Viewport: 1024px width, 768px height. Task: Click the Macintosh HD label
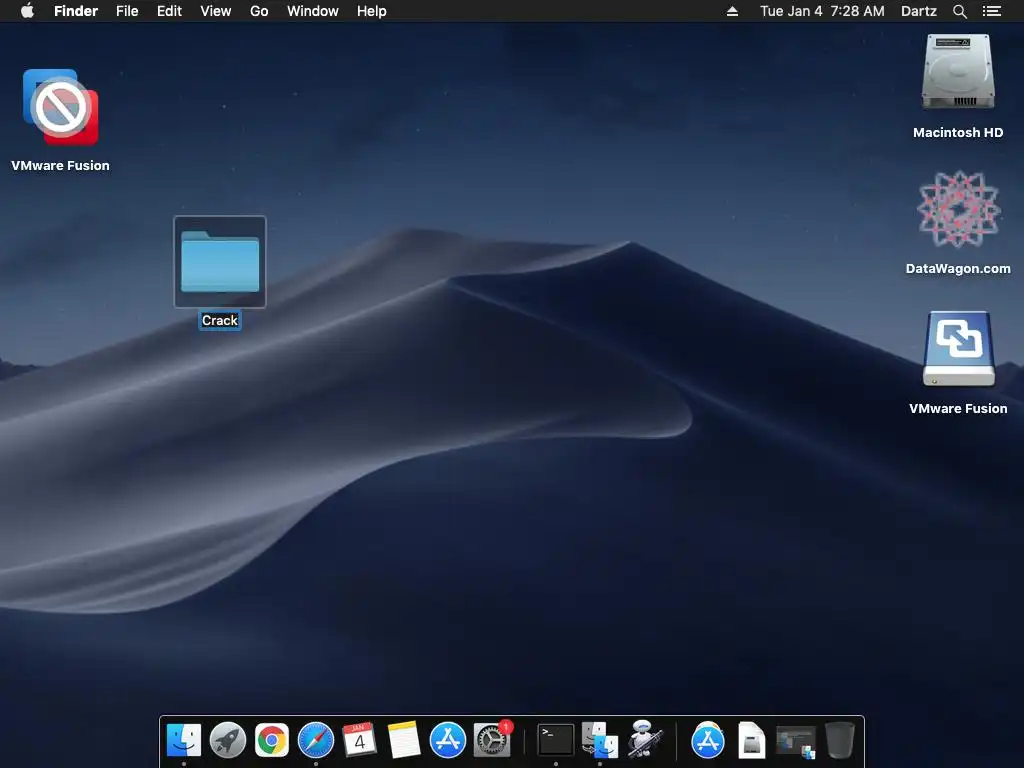(958, 133)
